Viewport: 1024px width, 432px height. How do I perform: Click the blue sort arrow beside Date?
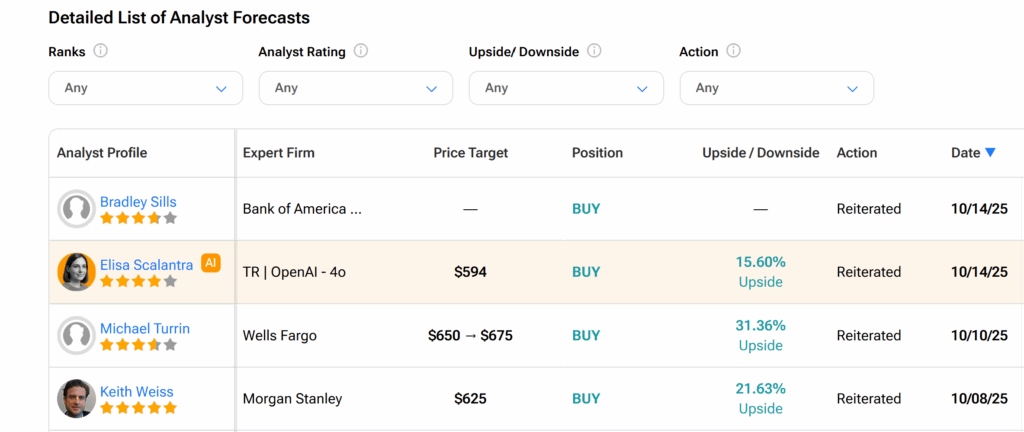click(990, 153)
